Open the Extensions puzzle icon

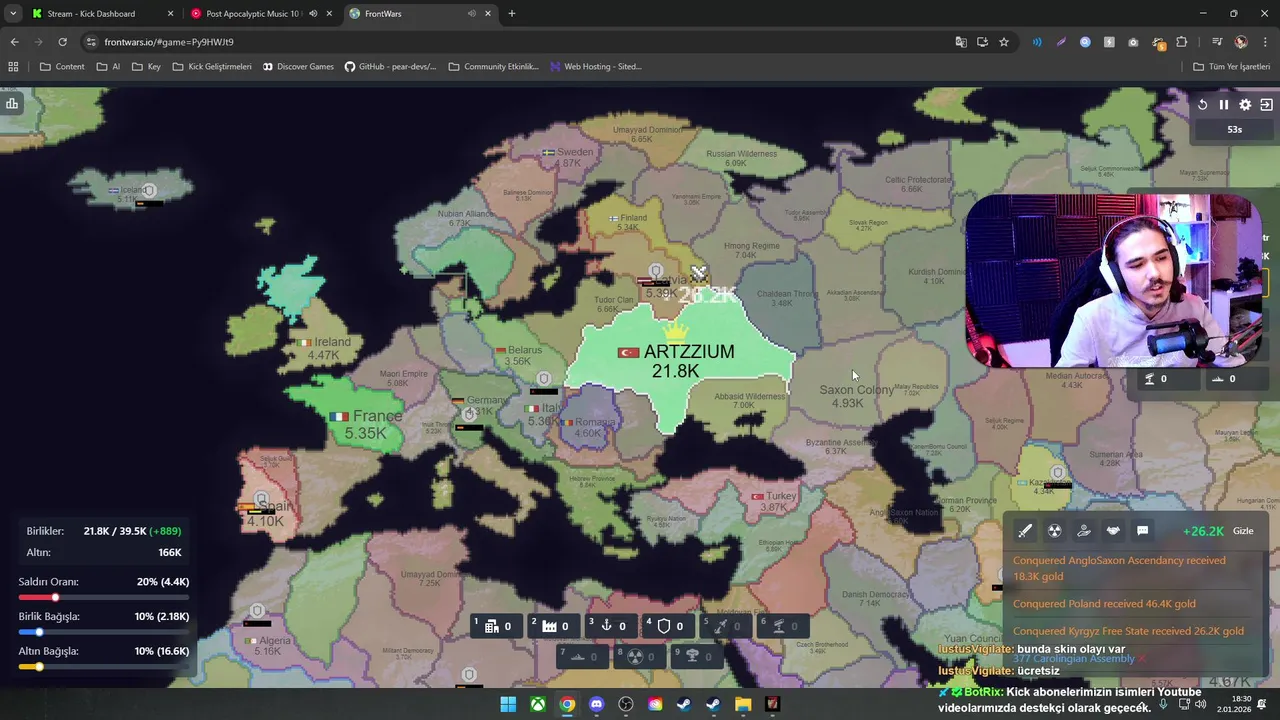point(1182,42)
